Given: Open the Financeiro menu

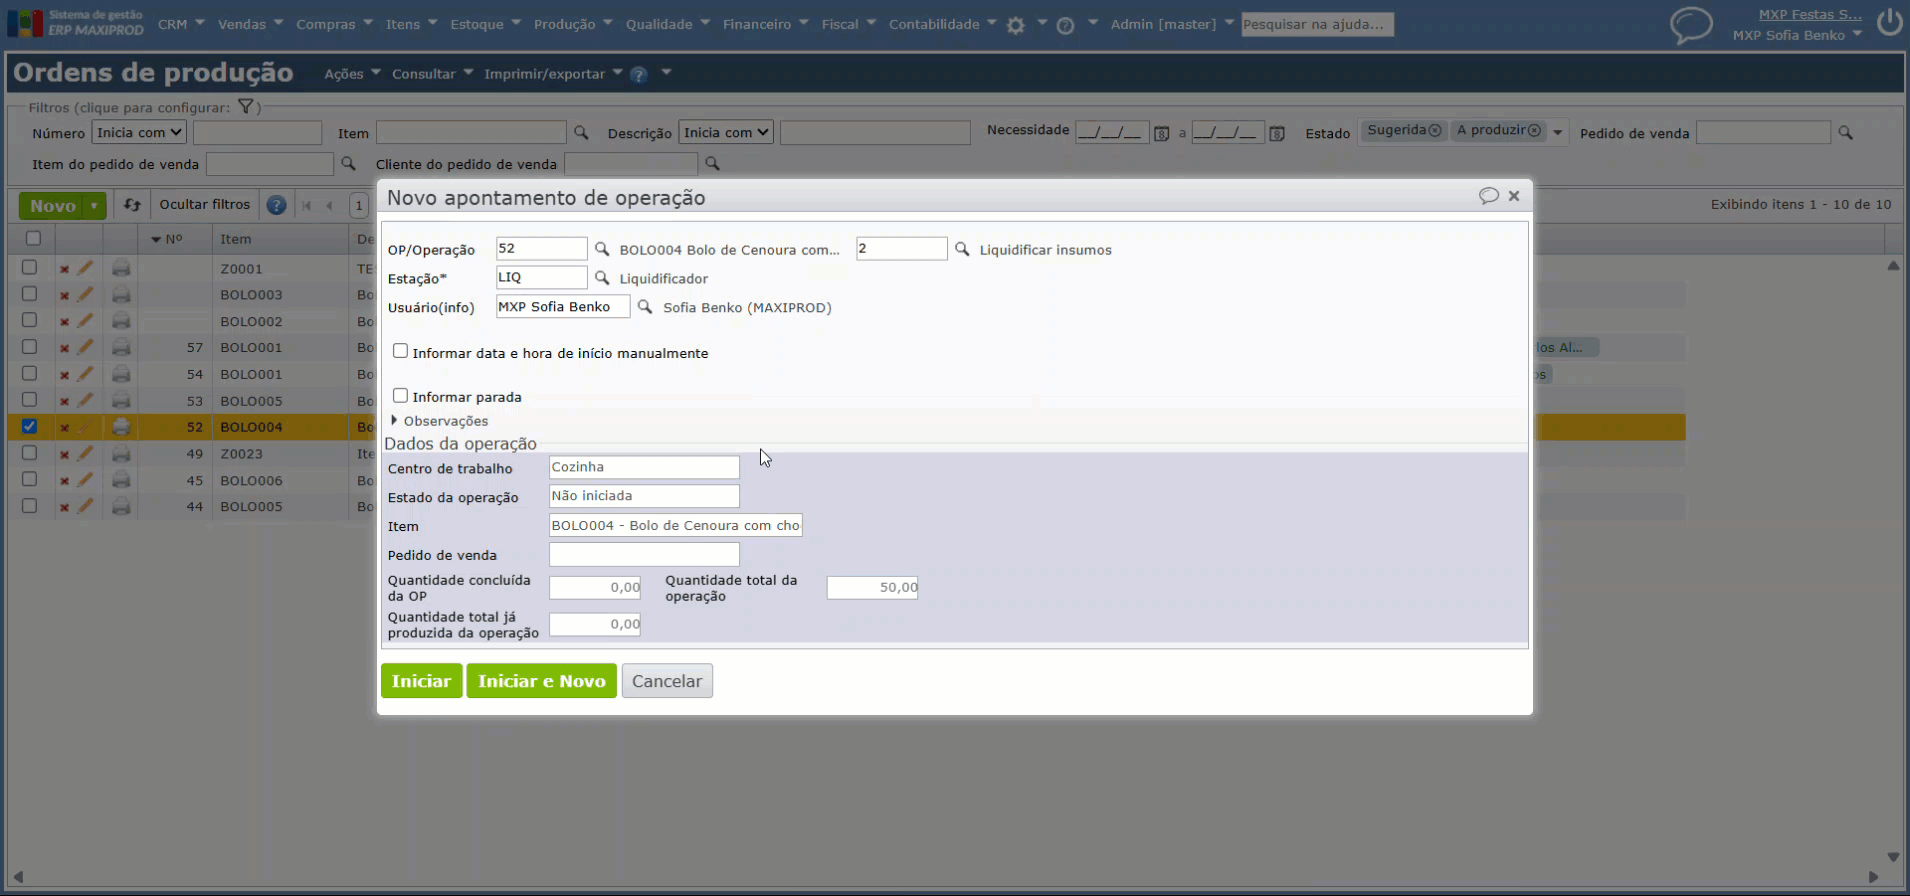Looking at the screenshot, I should click(x=765, y=24).
